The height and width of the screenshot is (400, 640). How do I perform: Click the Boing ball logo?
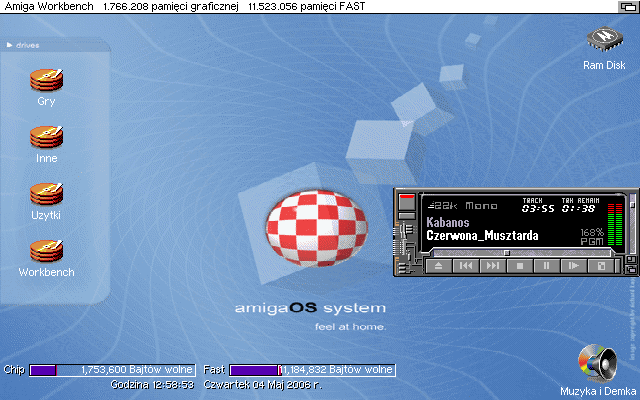(317, 228)
